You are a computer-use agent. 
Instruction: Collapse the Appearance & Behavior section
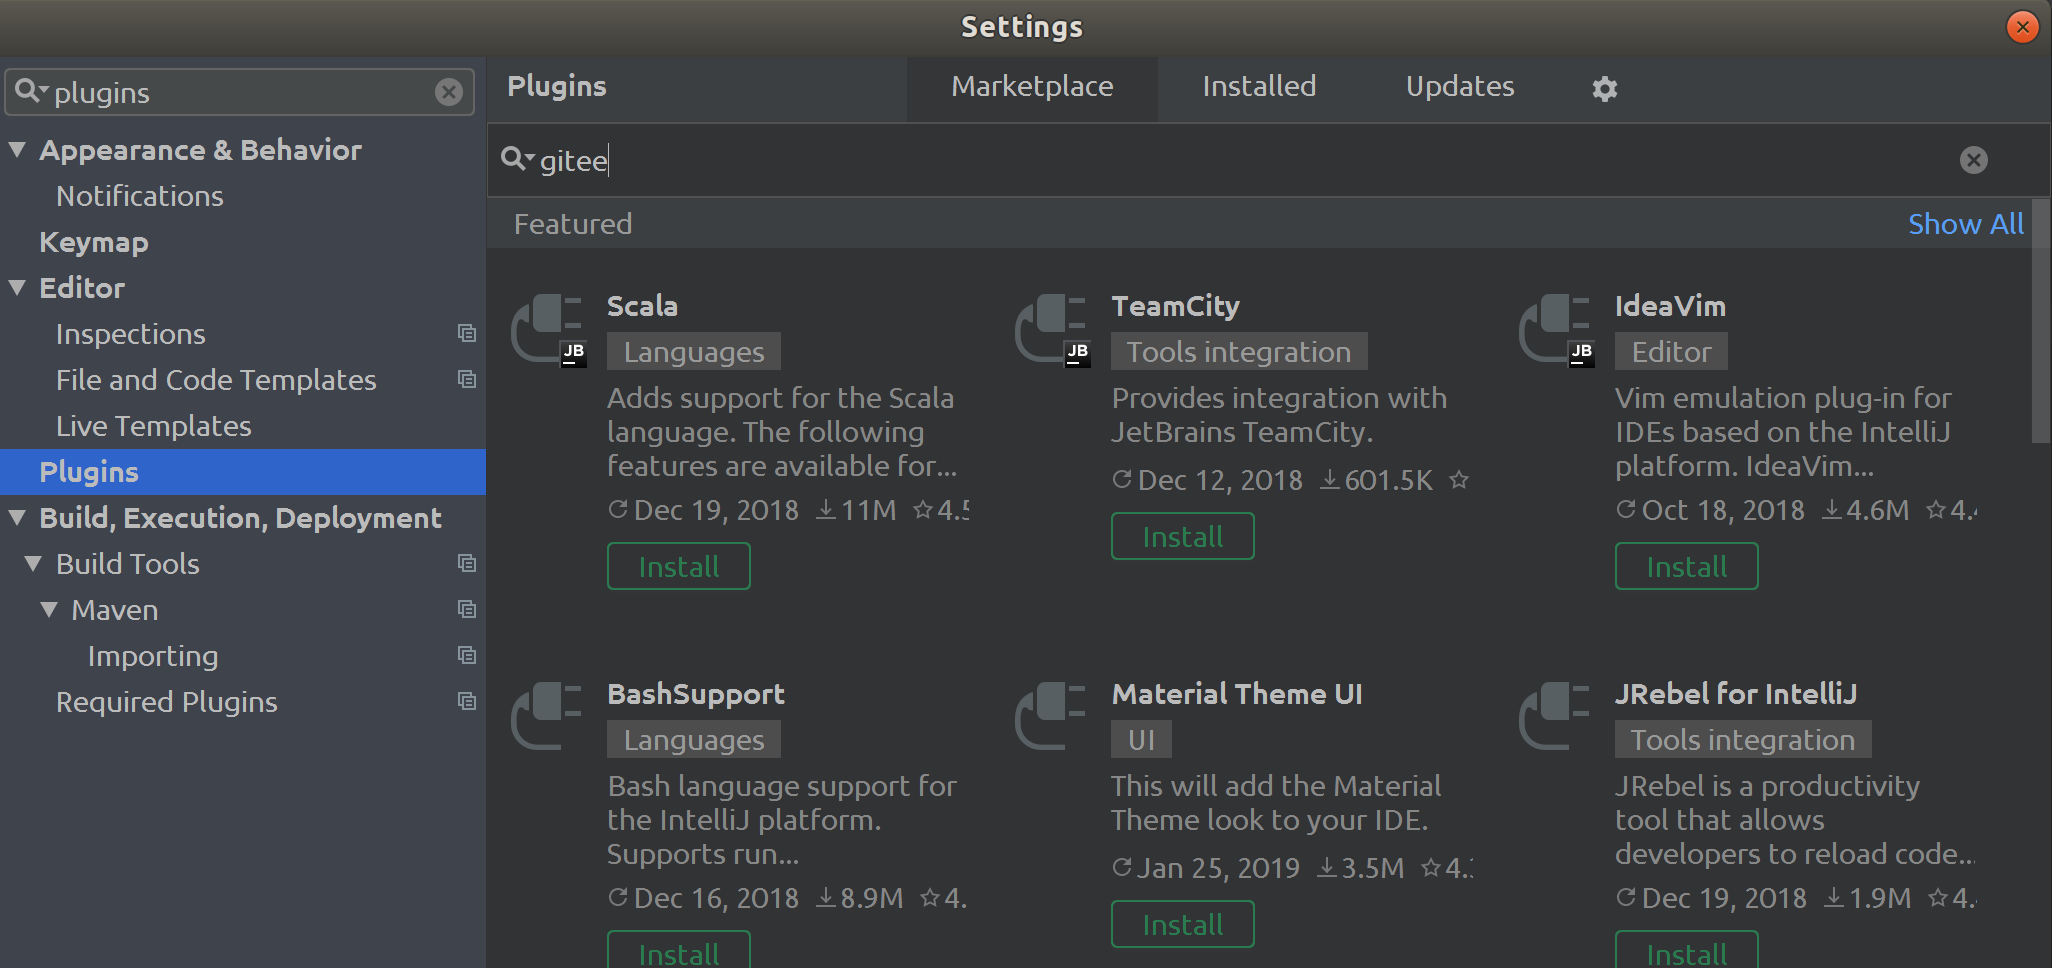[17, 150]
